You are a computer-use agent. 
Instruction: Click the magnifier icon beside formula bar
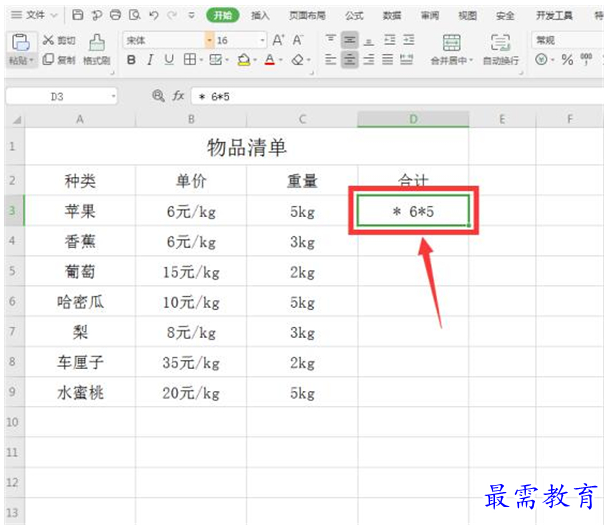pos(158,95)
